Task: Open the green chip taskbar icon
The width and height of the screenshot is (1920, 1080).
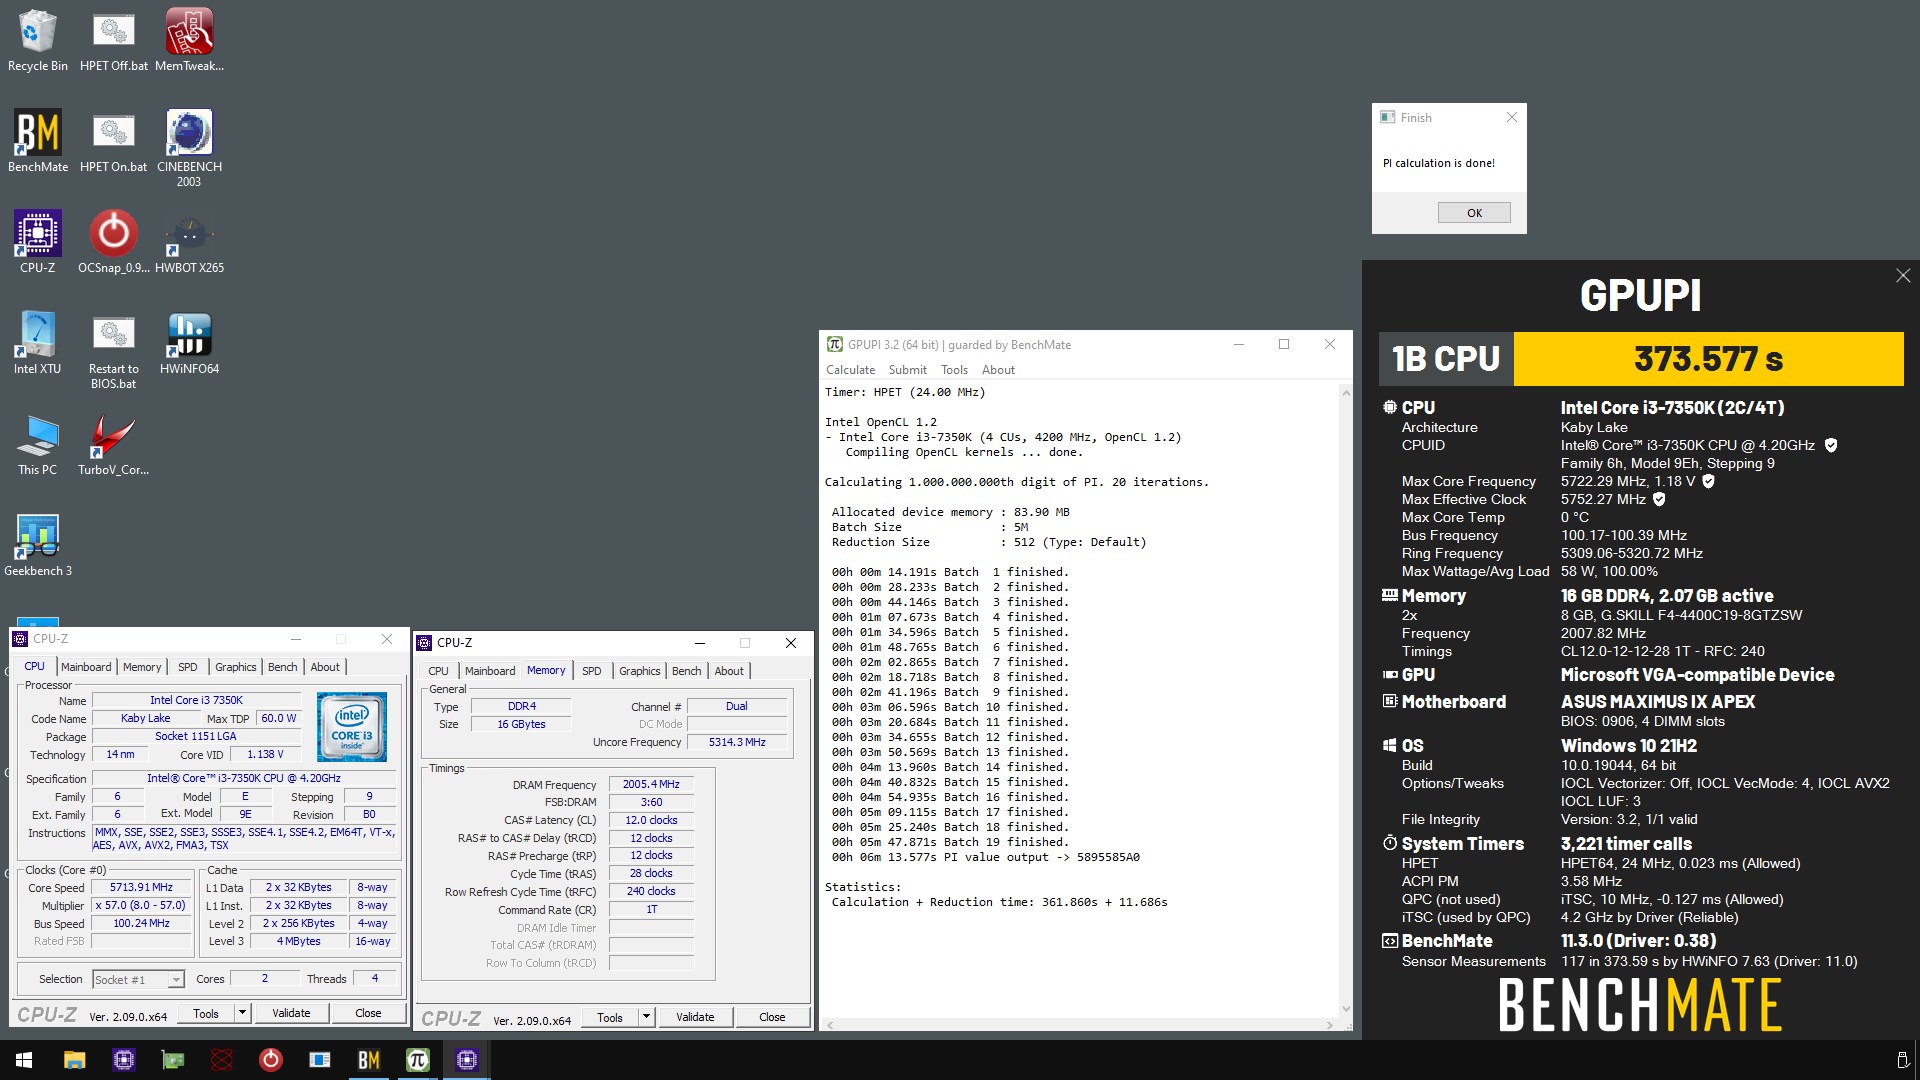Action: tap(172, 1060)
